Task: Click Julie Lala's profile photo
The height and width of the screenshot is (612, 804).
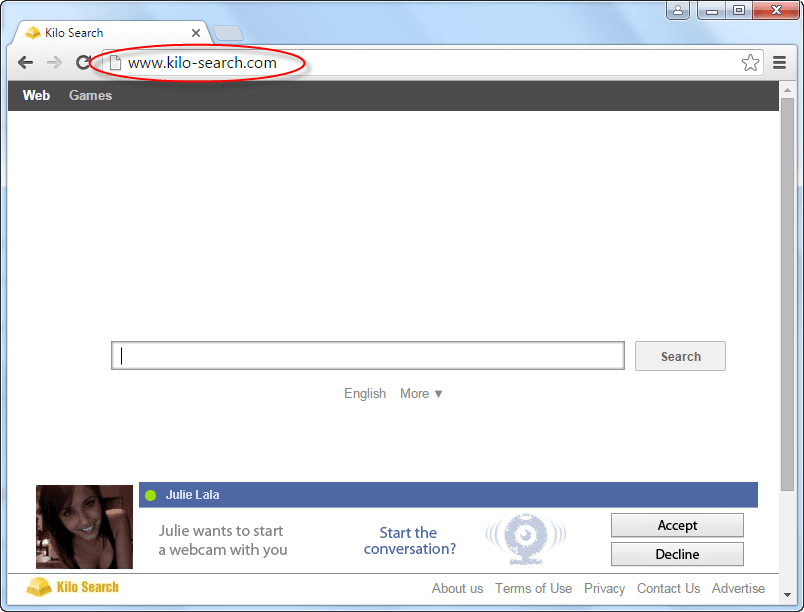Action: click(84, 527)
